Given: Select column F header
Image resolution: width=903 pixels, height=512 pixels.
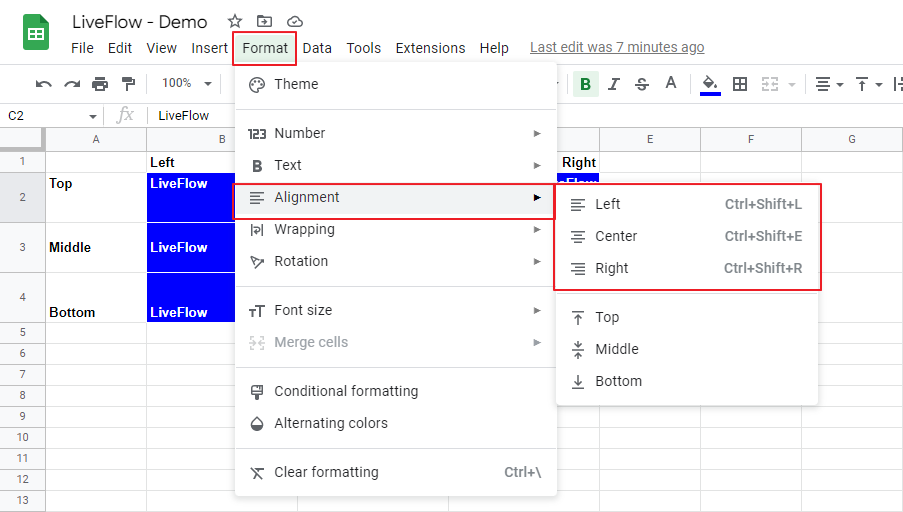Looking at the screenshot, I should (x=751, y=139).
